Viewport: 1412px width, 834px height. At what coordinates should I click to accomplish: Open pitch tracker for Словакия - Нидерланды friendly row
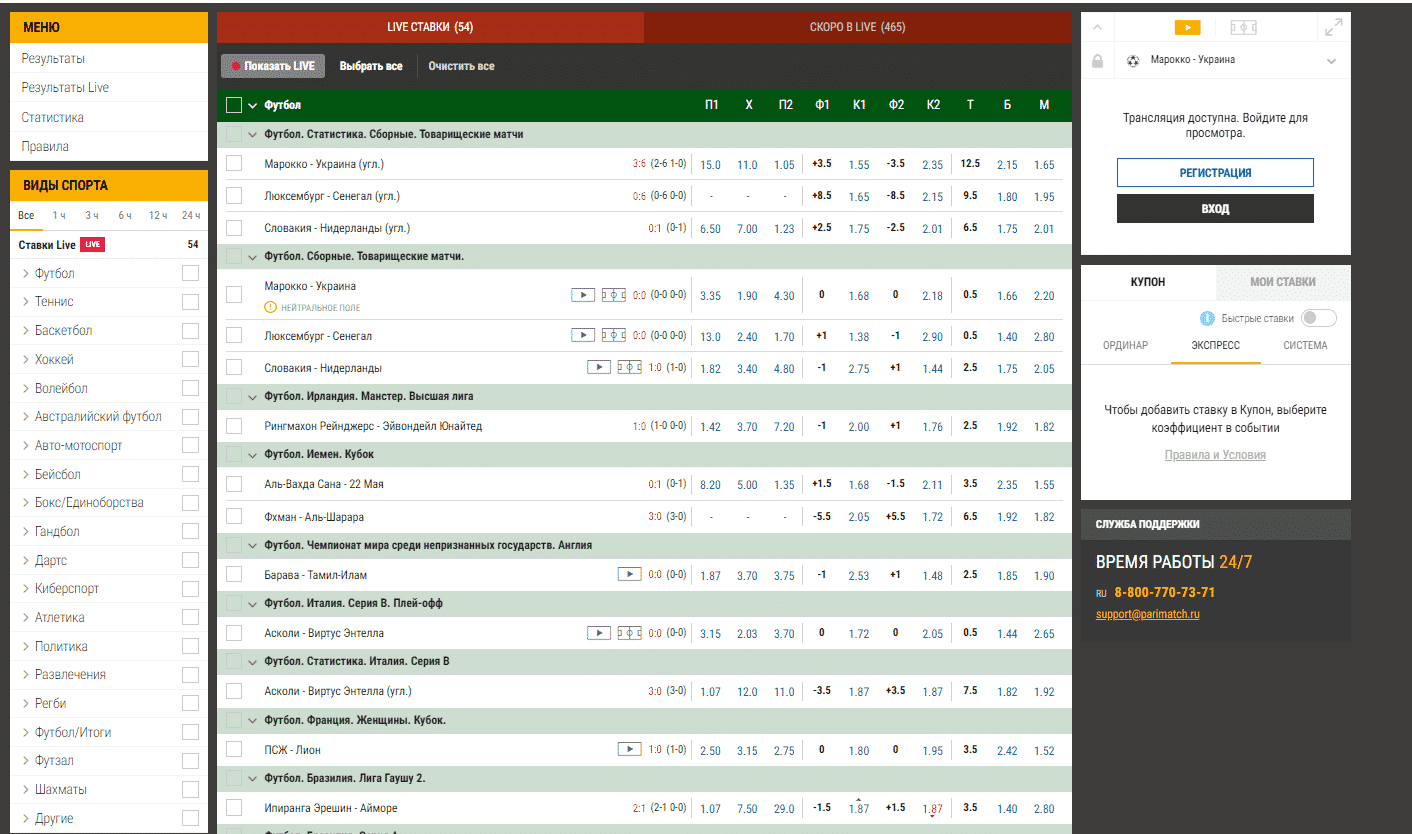[x=630, y=367]
